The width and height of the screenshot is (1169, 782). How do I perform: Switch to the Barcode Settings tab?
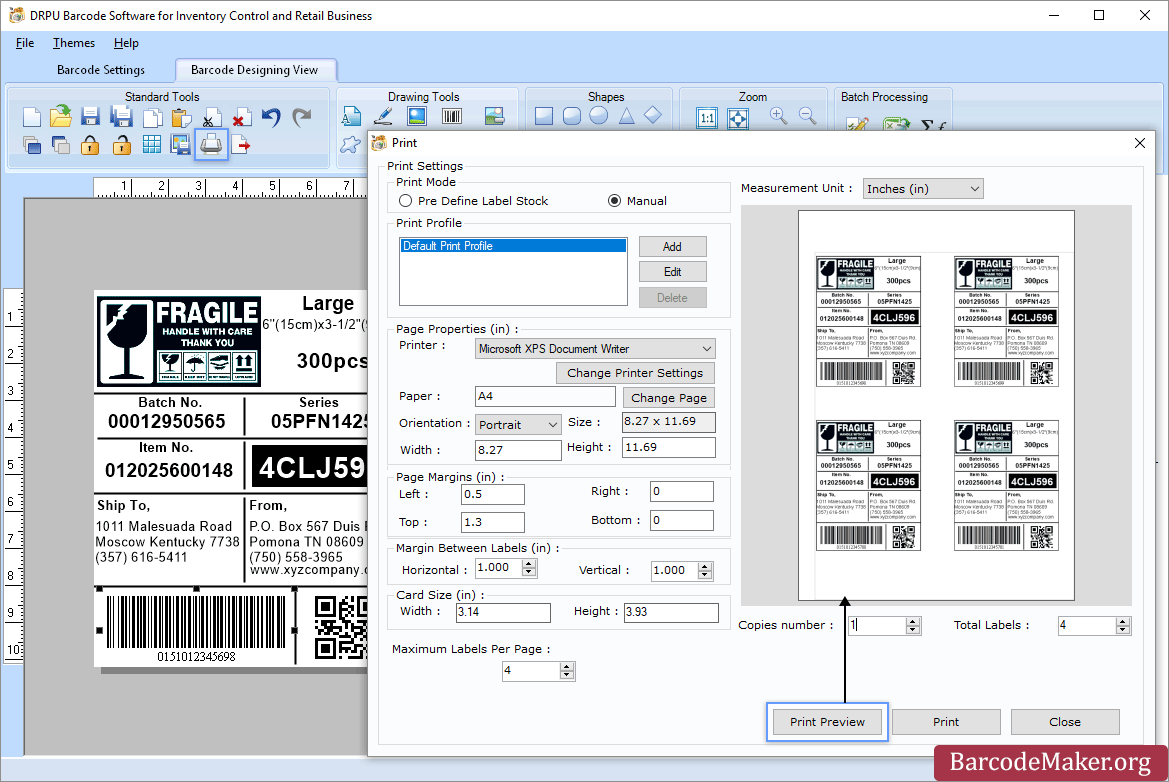101,69
